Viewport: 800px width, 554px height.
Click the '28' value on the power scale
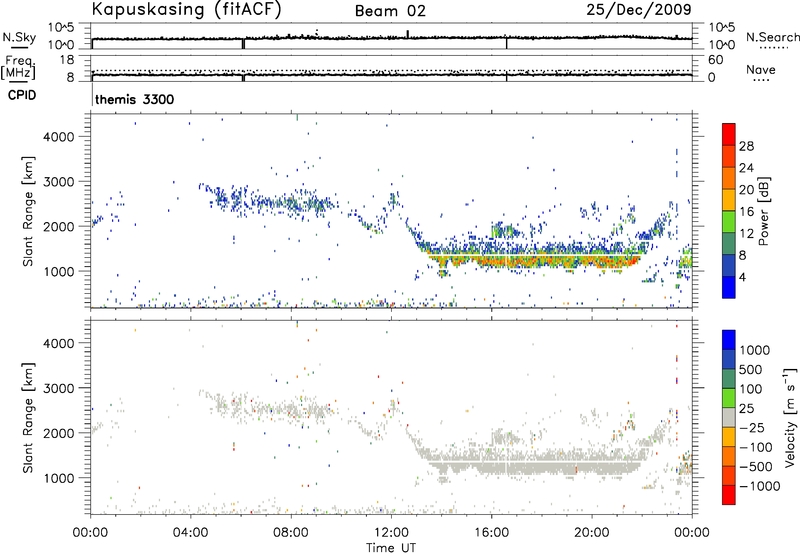[746, 146]
